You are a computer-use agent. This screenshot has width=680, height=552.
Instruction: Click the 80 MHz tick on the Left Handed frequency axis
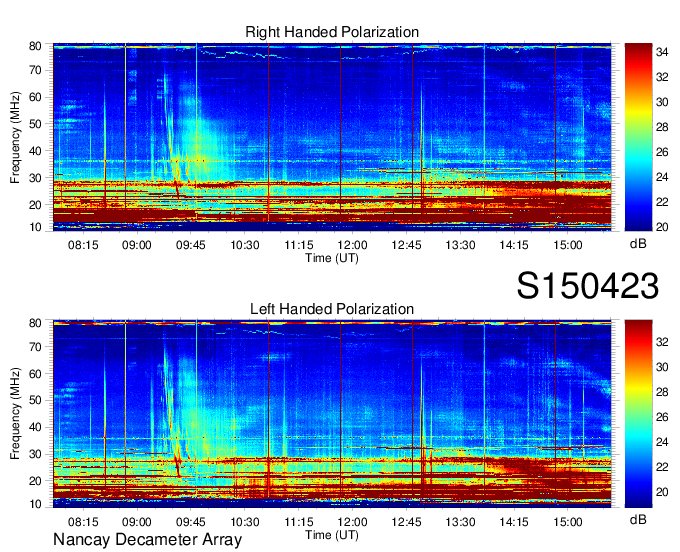click(x=36, y=323)
